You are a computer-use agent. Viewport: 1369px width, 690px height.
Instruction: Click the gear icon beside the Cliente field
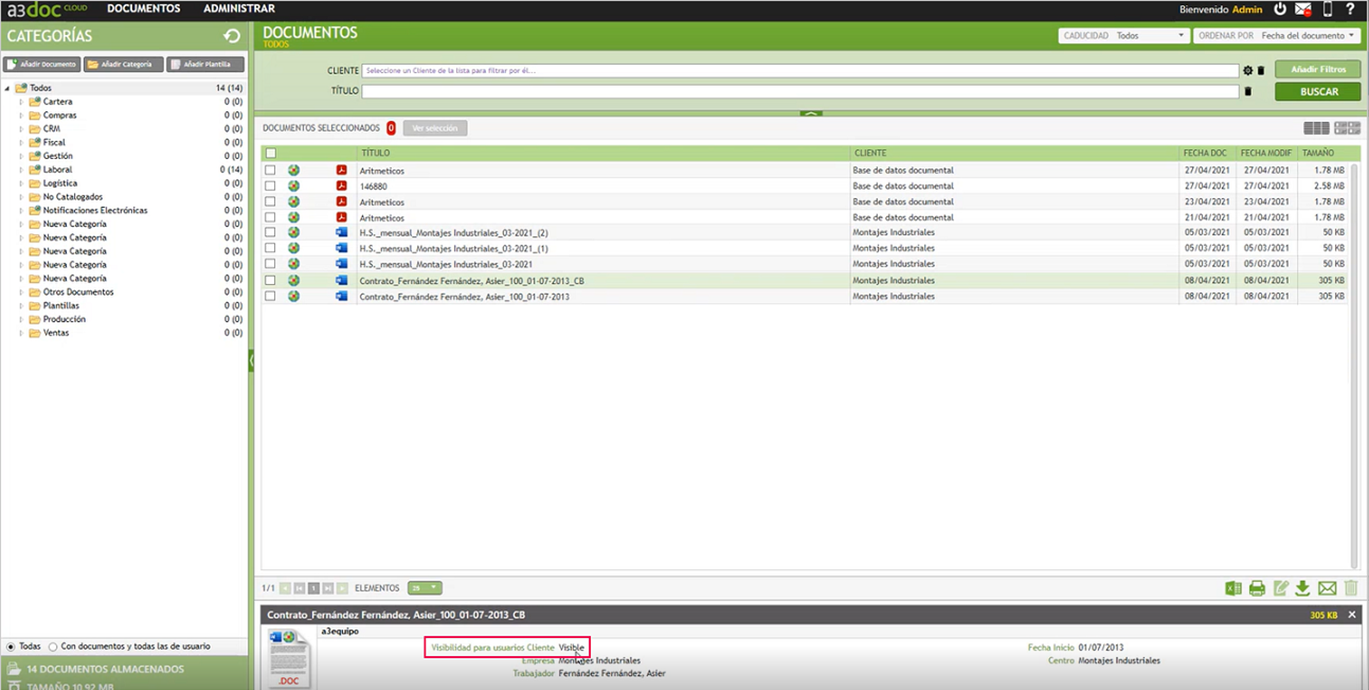pos(1248,71)
